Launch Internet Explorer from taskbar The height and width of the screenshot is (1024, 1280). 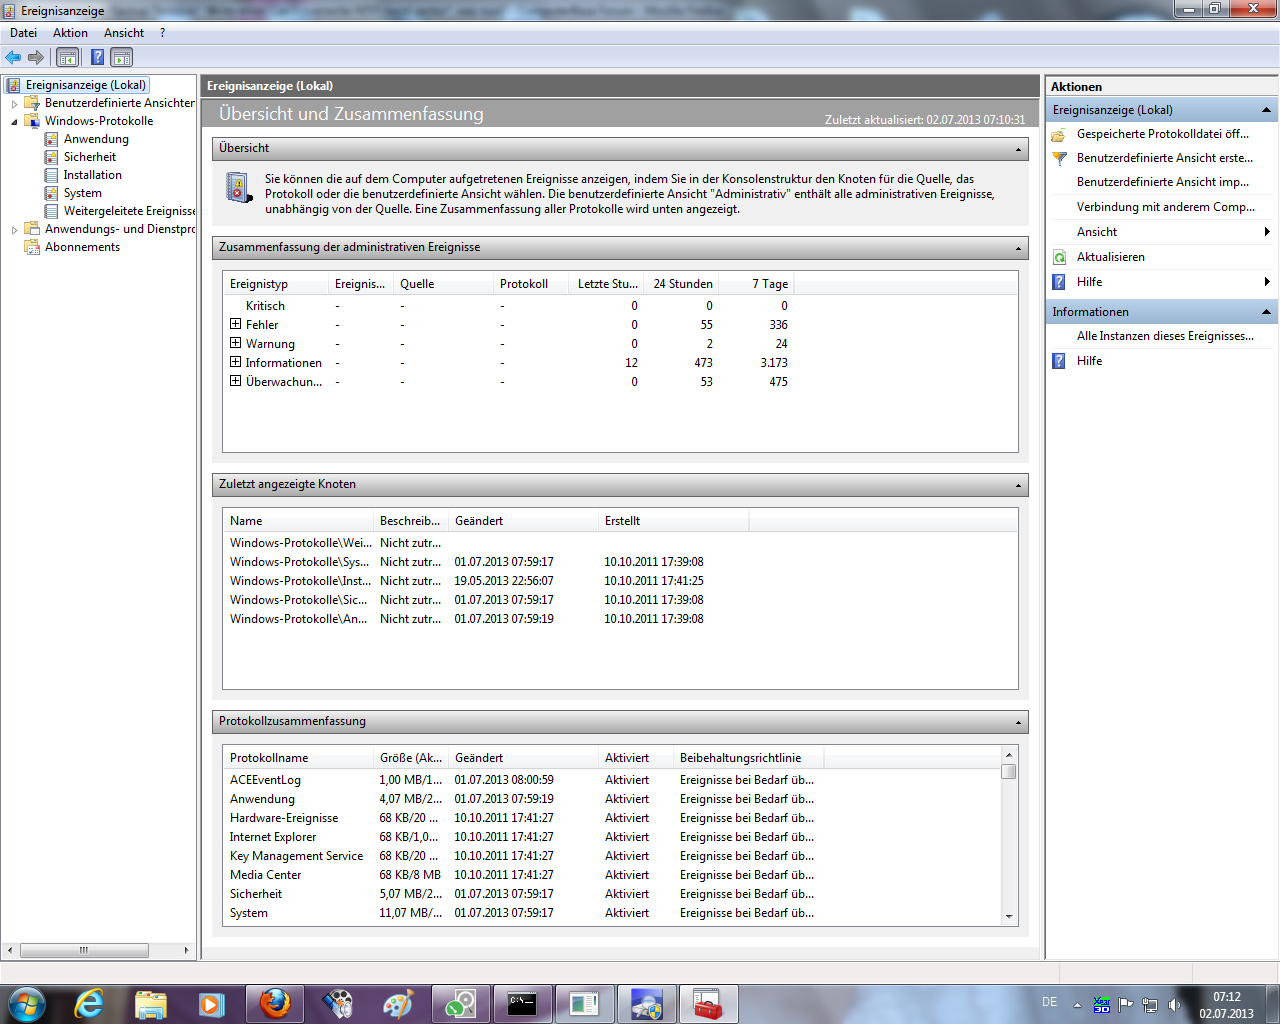[x=89, y=1004]
